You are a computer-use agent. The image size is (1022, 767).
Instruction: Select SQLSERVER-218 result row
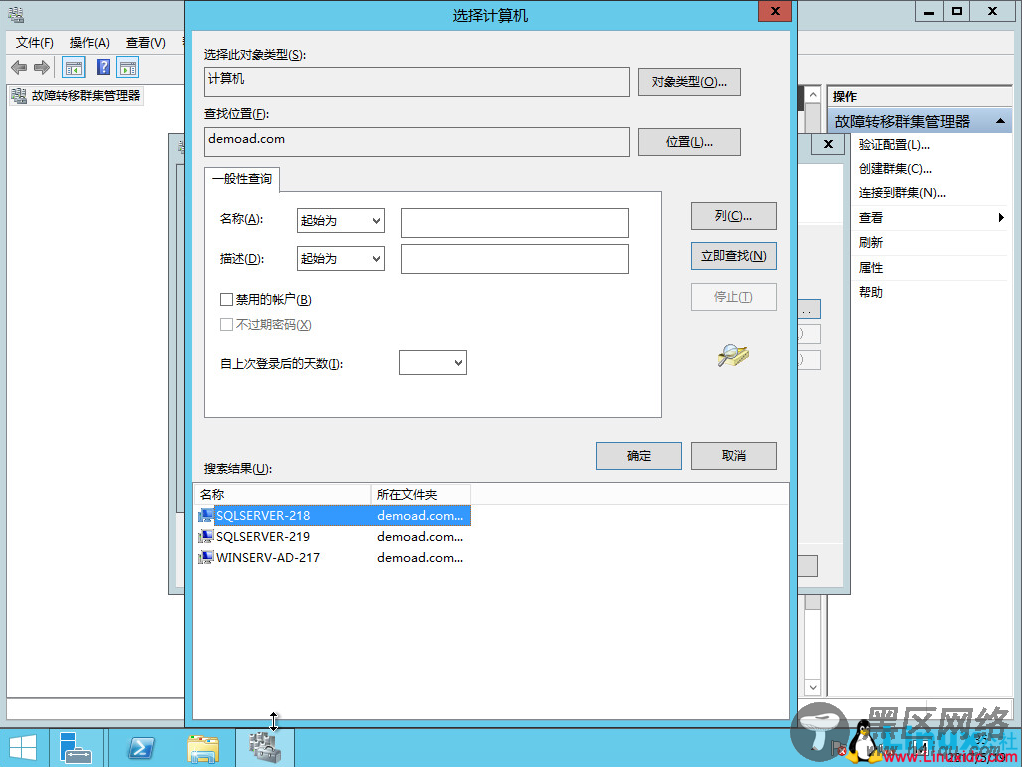pyautogui.click(x=333, y=515)
